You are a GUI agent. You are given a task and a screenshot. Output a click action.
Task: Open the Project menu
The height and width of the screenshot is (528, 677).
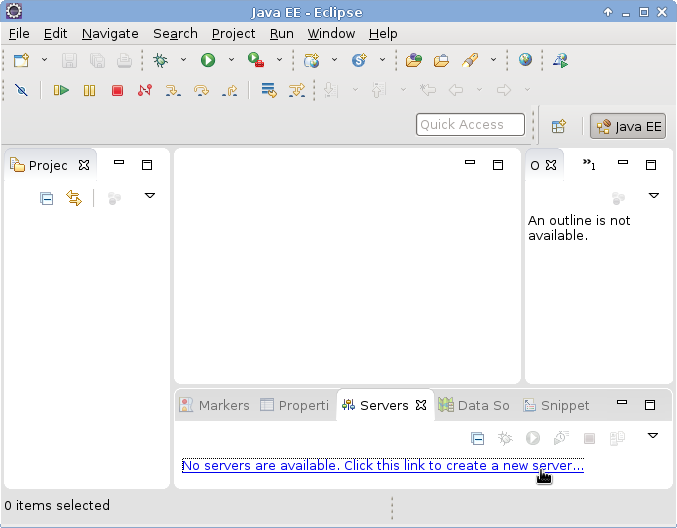[233, 34]
